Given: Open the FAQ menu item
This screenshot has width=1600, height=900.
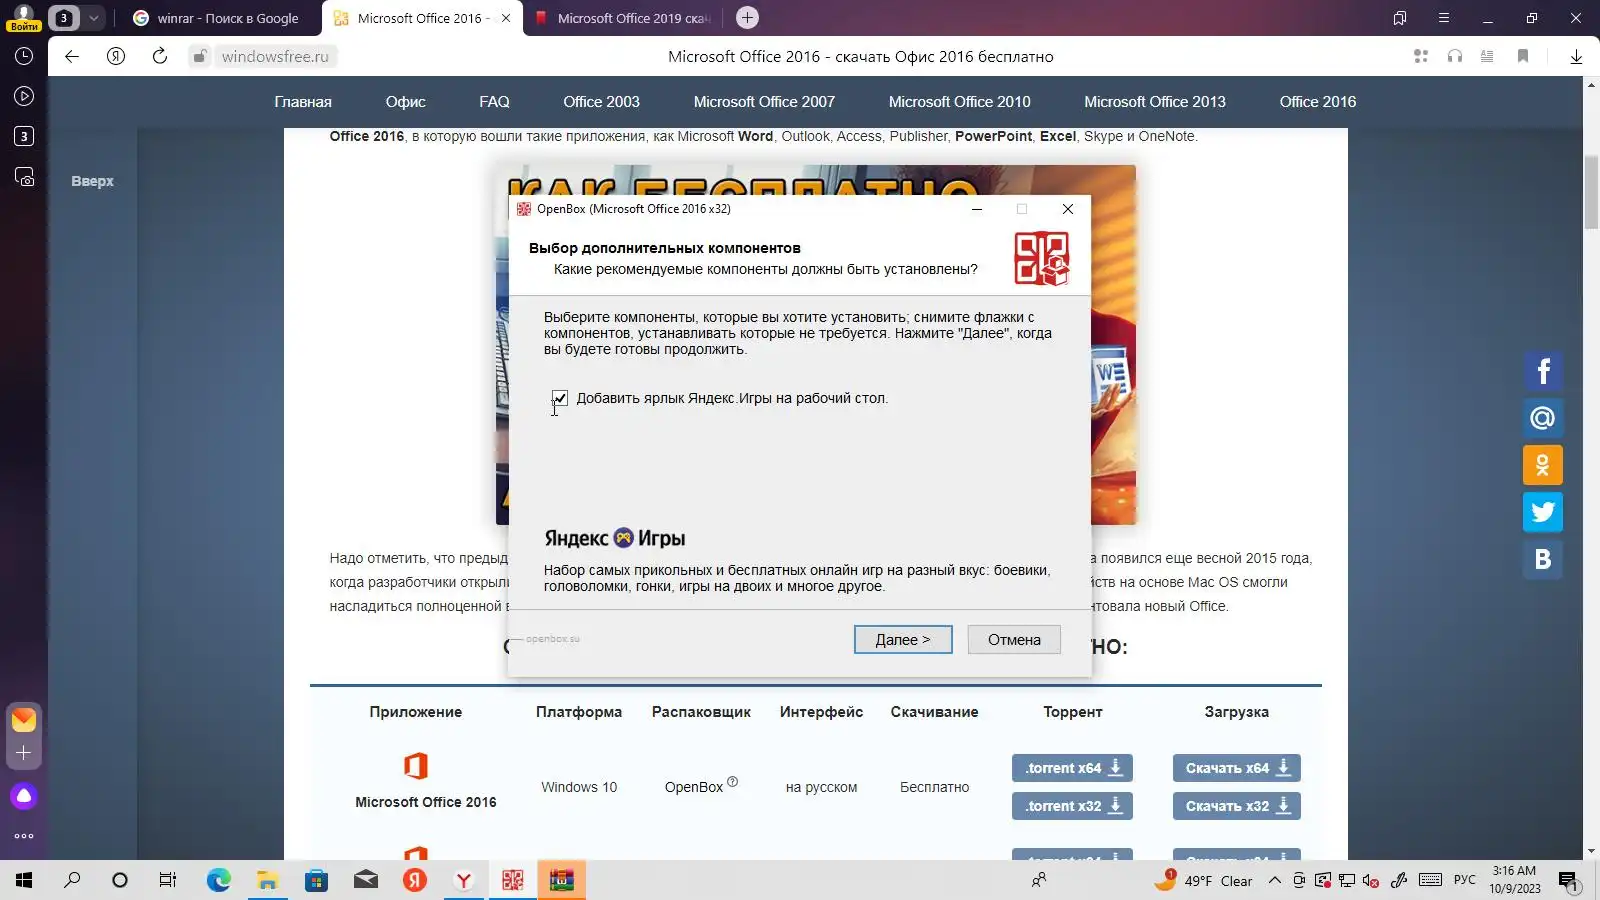Looking at the screenshot, I should pyautogui.click(x=494, y=102).
